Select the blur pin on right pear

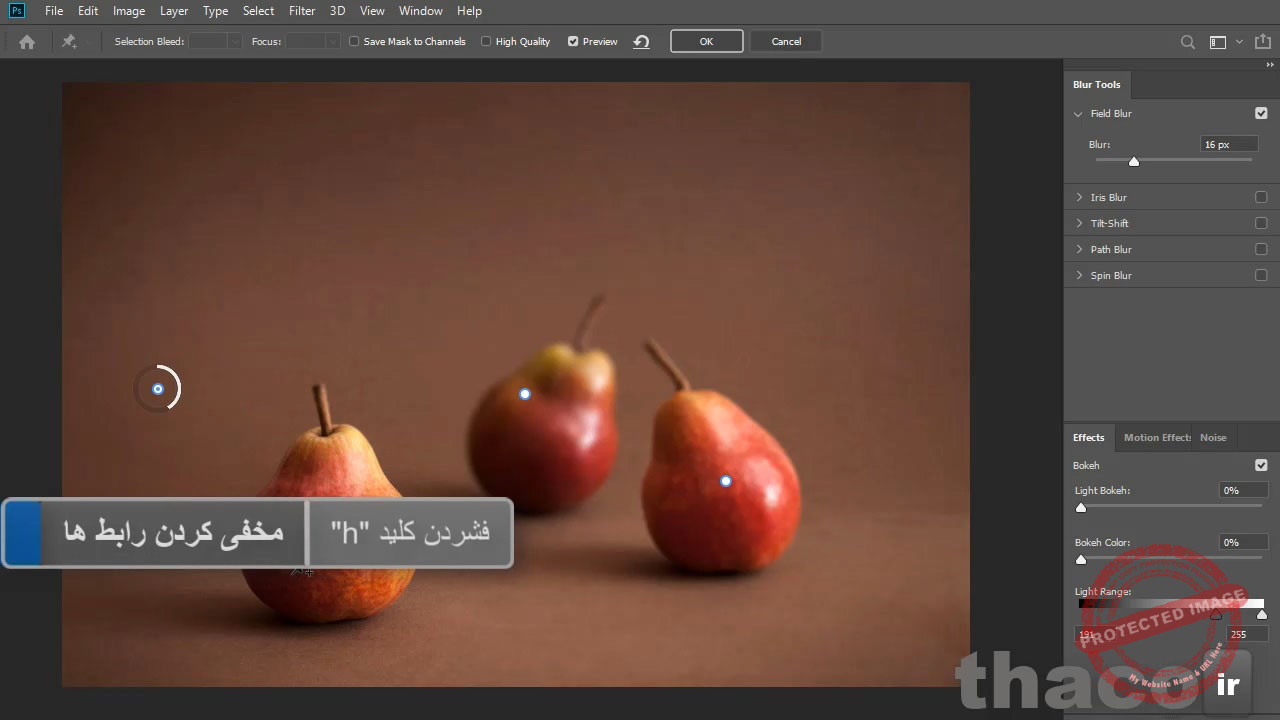[x=726, y=481]
